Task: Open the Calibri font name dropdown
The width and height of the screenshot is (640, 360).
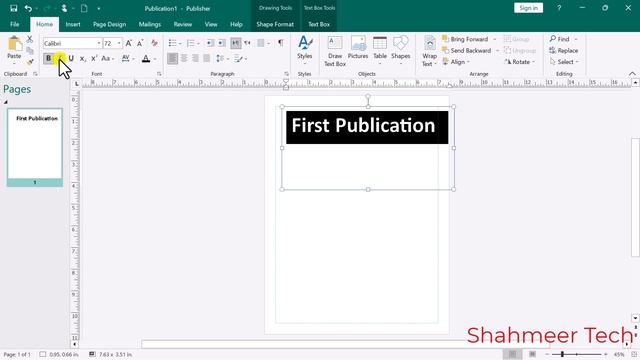Action: coord(99,43)
